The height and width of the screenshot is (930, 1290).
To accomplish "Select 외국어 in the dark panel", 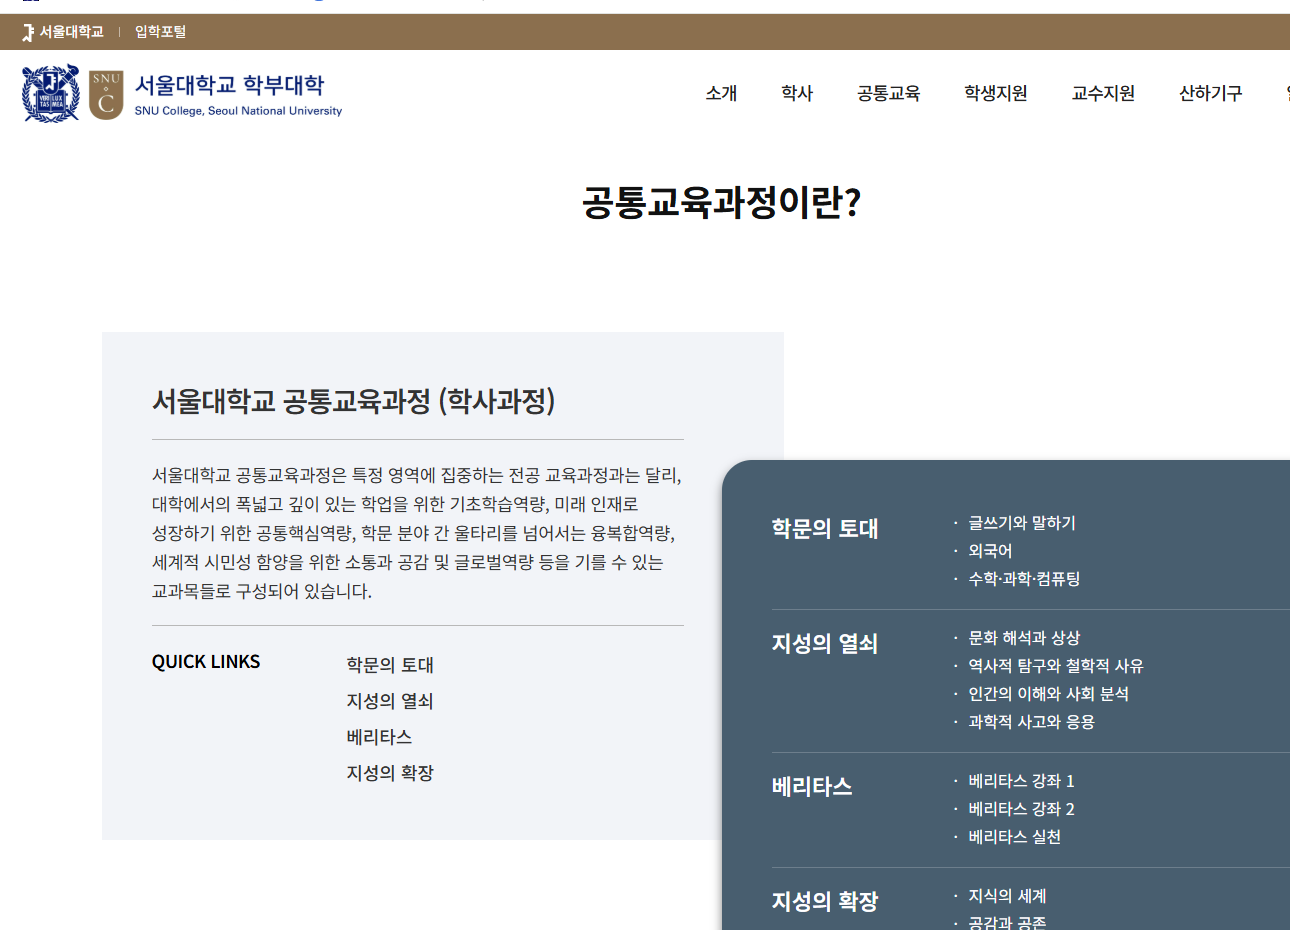I will pos(990,551).
